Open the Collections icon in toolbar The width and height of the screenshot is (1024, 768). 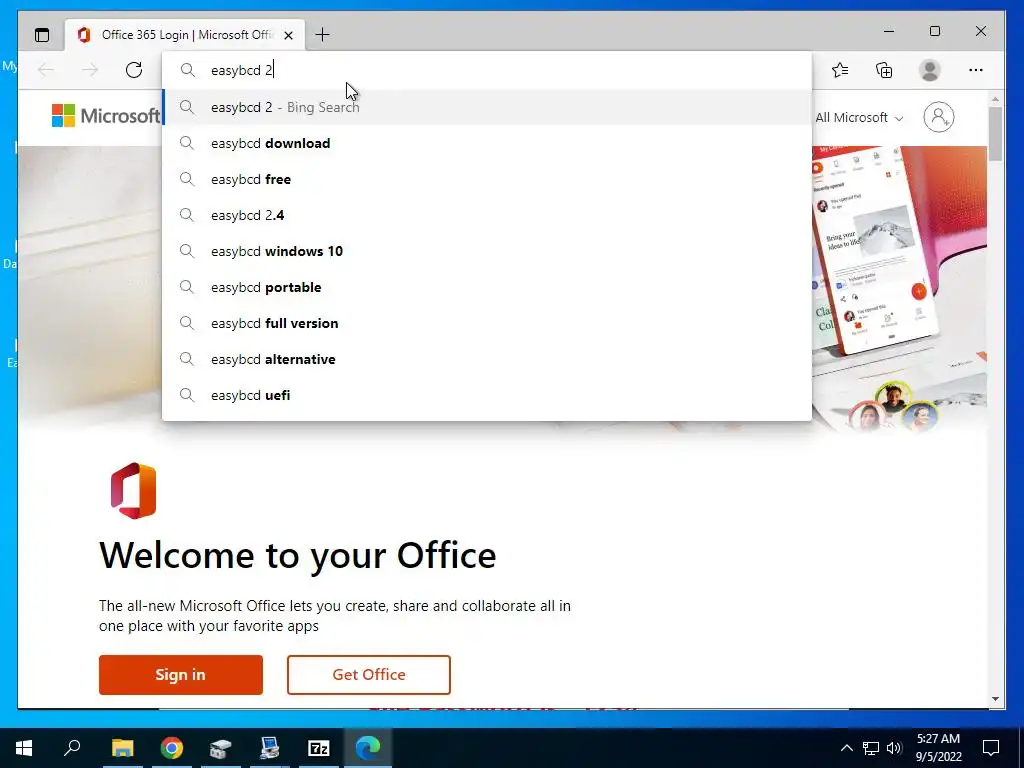(884, 70)
